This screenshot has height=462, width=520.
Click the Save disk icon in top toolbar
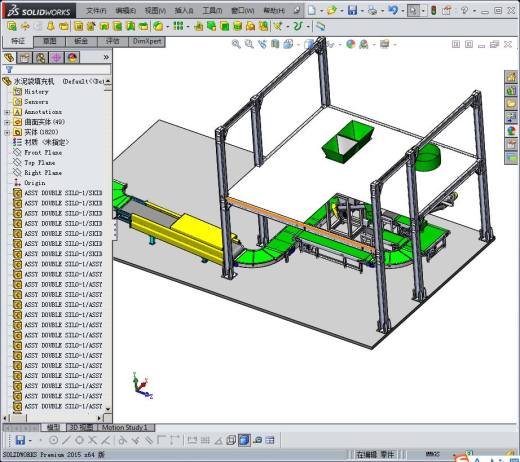(x=352, y=11)
